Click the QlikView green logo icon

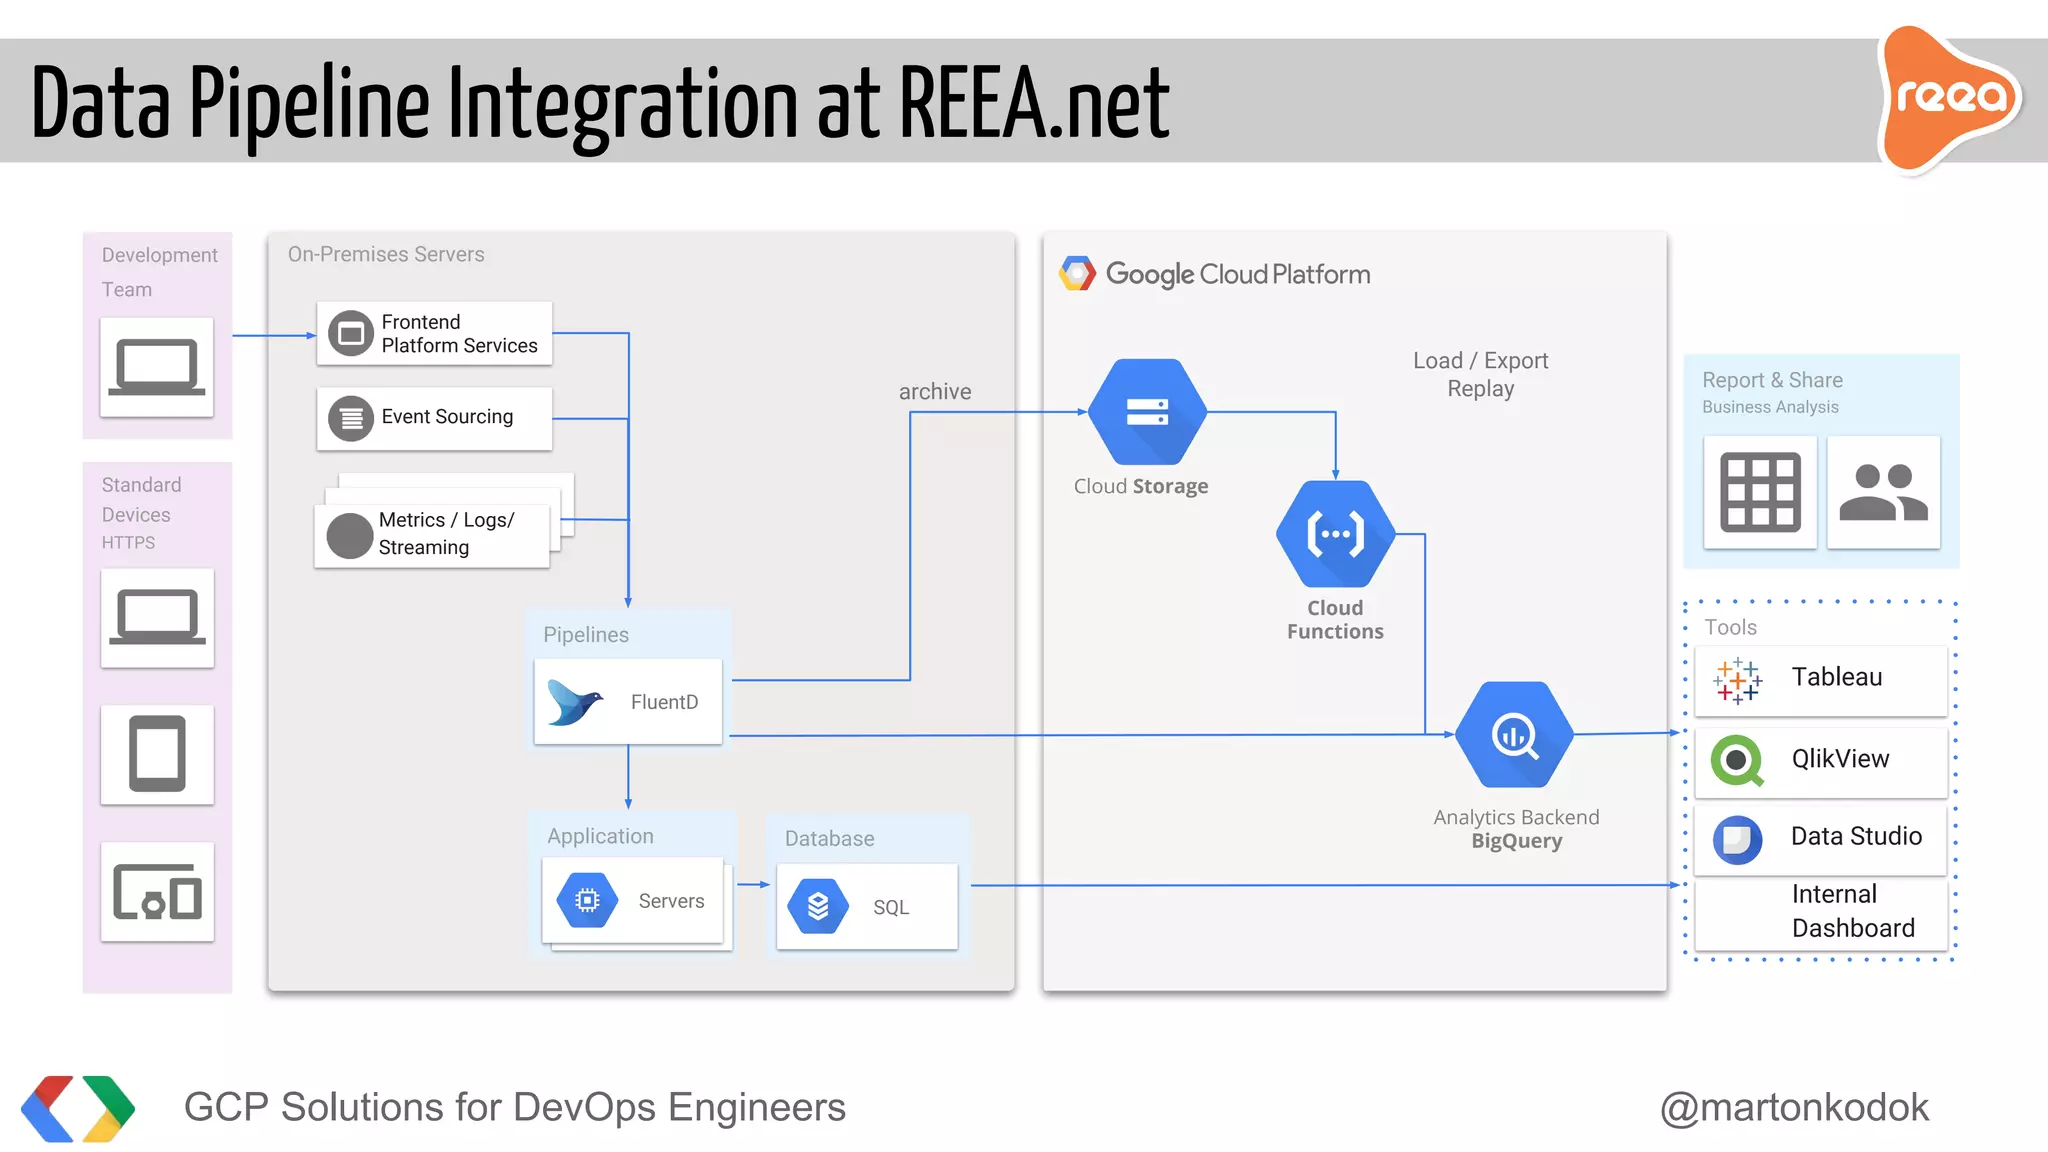(x=1737, y=760)
